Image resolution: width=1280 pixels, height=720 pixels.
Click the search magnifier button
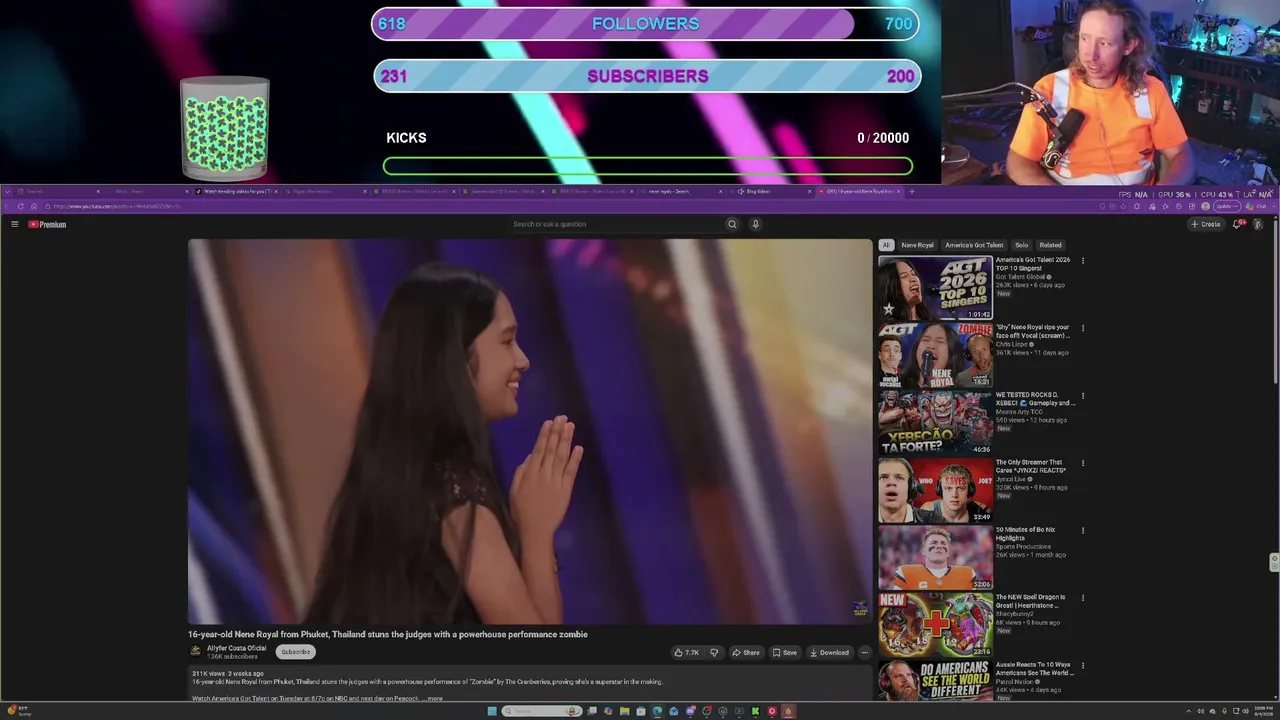(732, 224)
